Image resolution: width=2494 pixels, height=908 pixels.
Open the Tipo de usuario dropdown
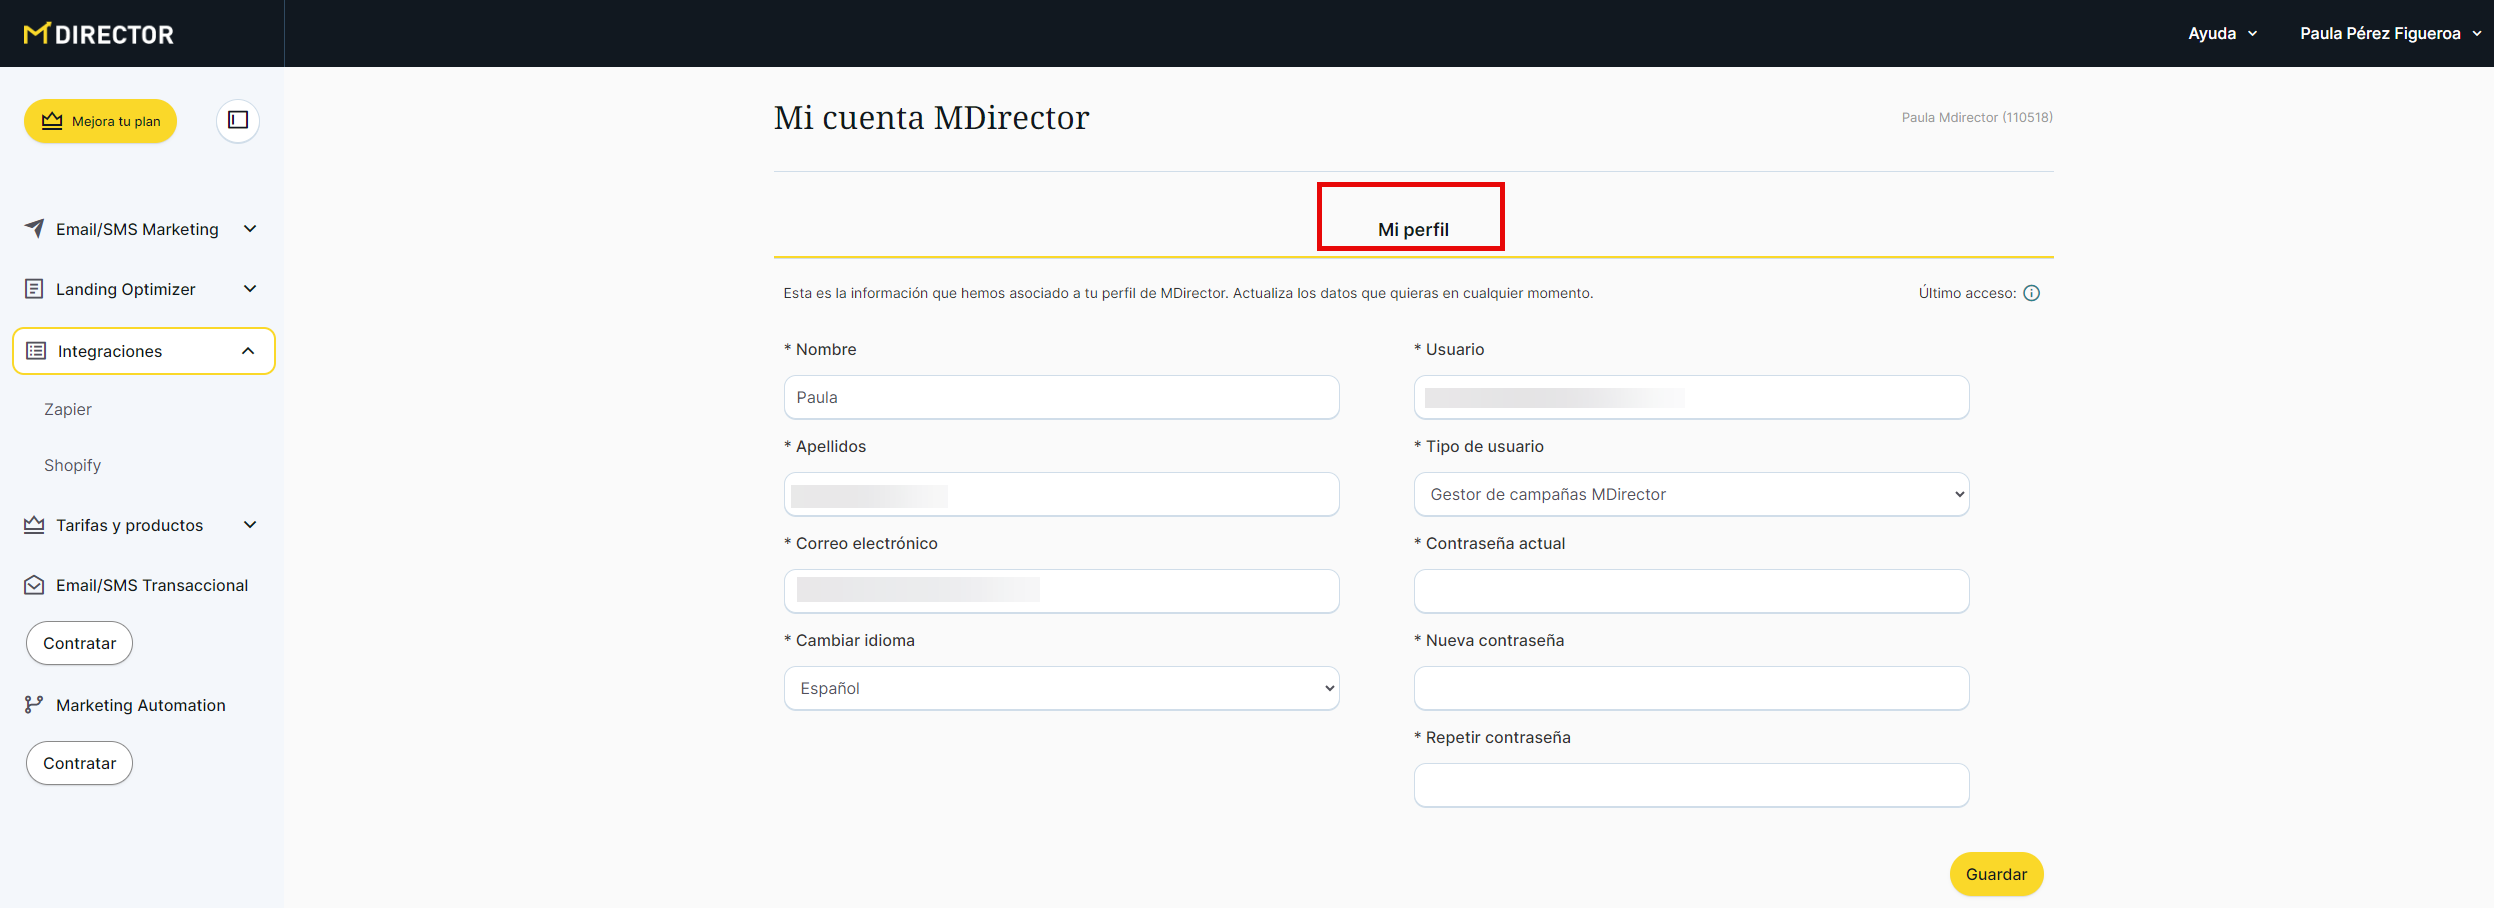[1690, 494]
